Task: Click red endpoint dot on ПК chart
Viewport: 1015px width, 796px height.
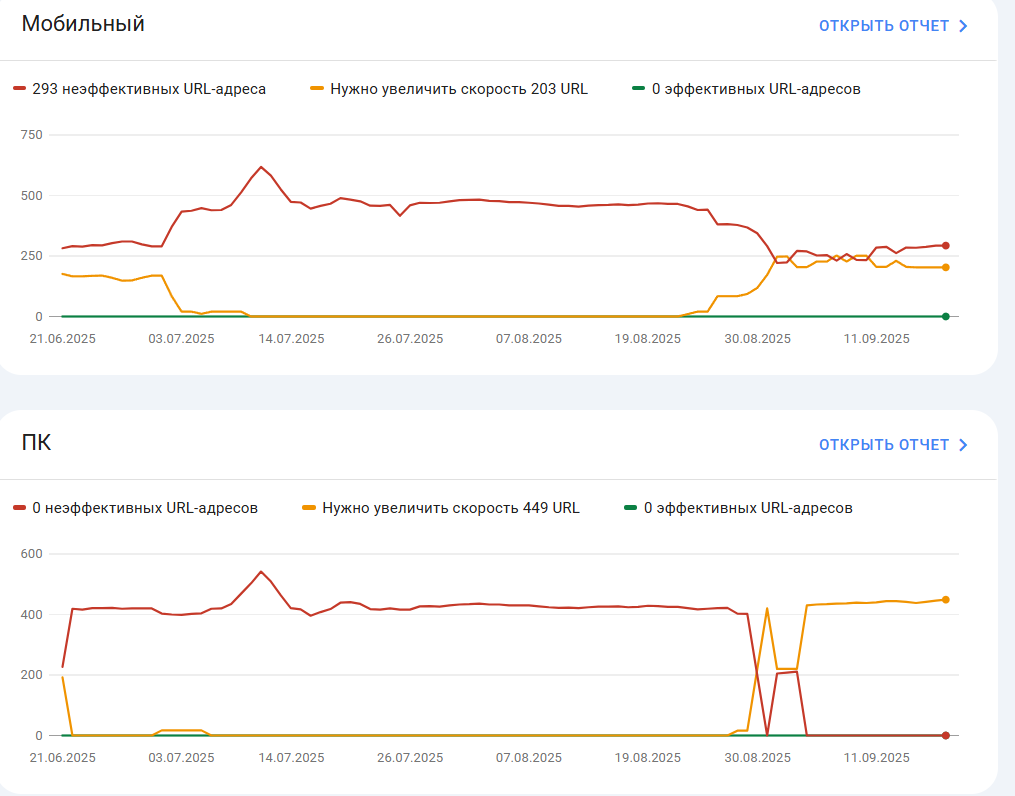Action: tap(946, 736)
